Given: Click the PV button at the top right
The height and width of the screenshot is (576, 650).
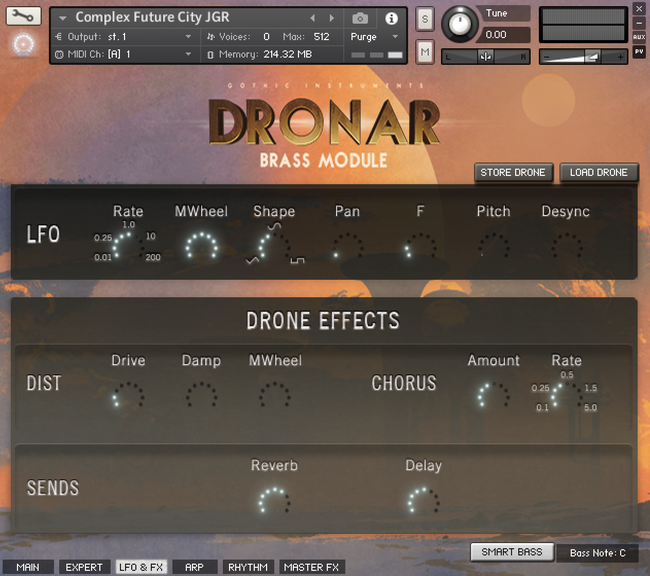Looking at the screenshot, I should click(x=639, y=52).
